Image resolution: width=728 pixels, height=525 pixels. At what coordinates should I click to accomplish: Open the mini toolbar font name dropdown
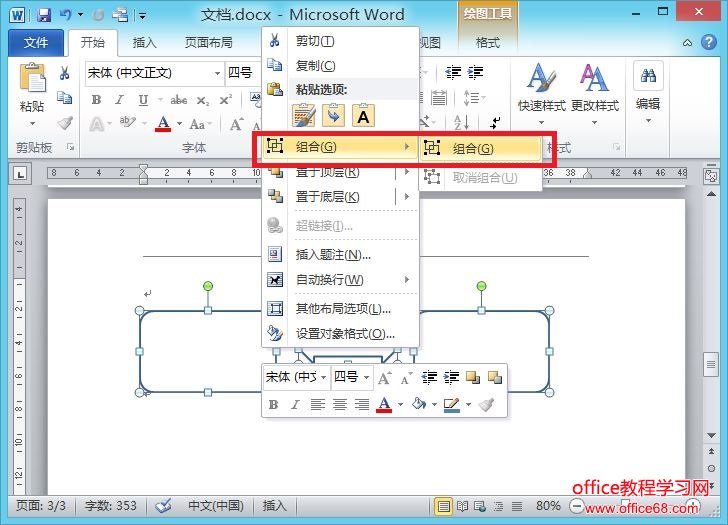pos(324,377)
